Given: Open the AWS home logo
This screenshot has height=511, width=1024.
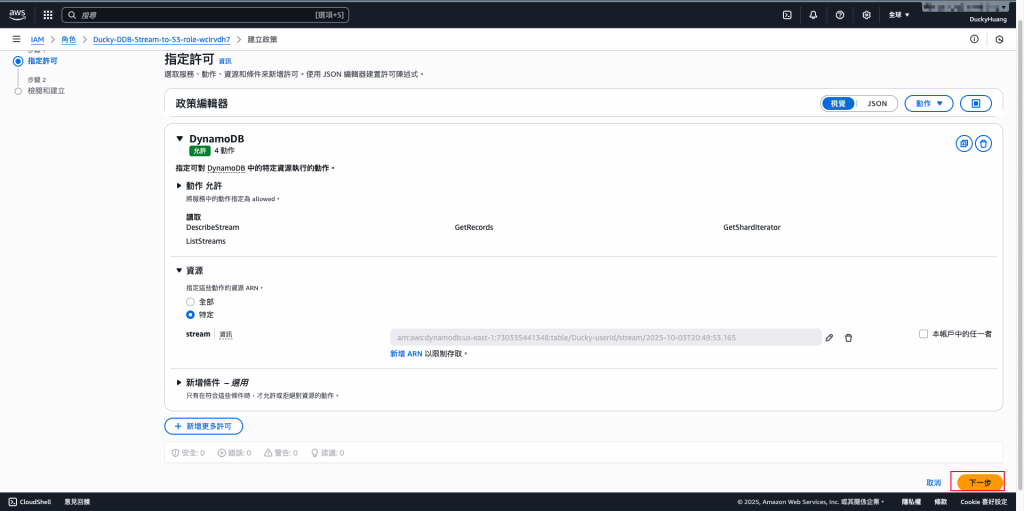Looking at the screenshot, I should click(x=17, y=14).
